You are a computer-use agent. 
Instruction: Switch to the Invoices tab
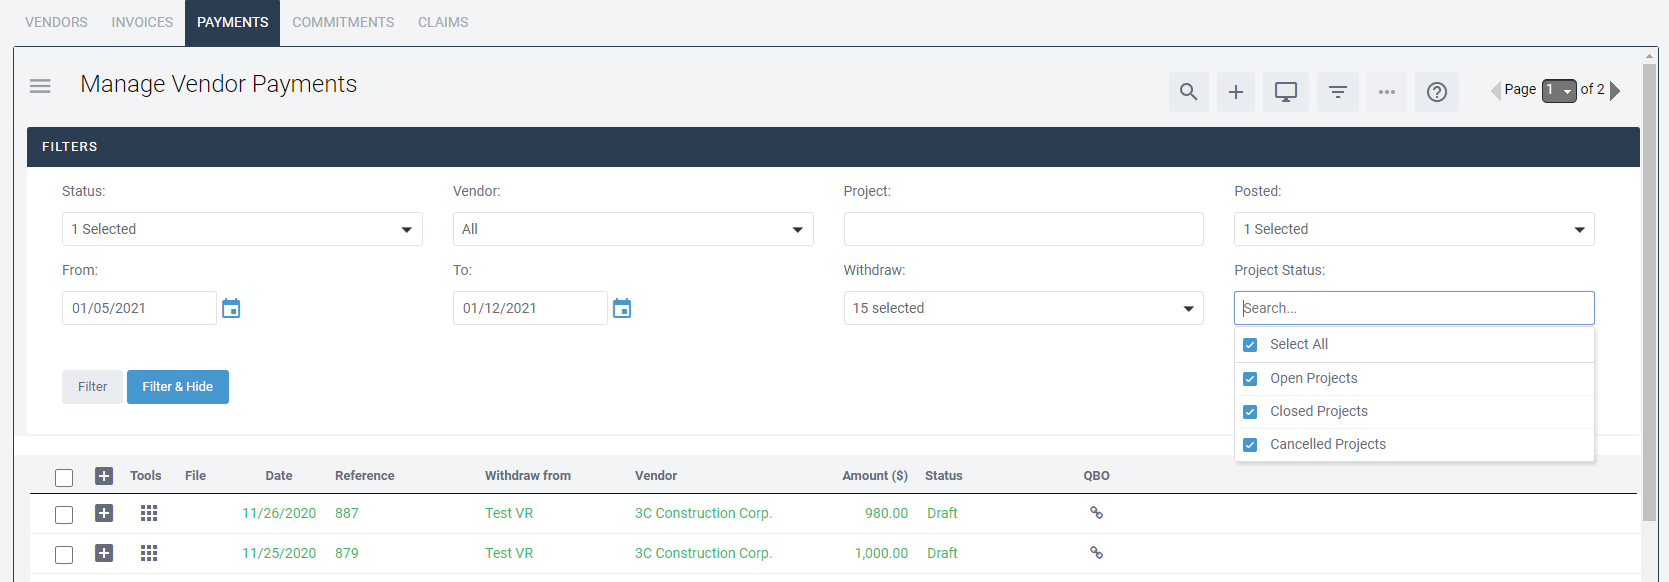point(142,22)
